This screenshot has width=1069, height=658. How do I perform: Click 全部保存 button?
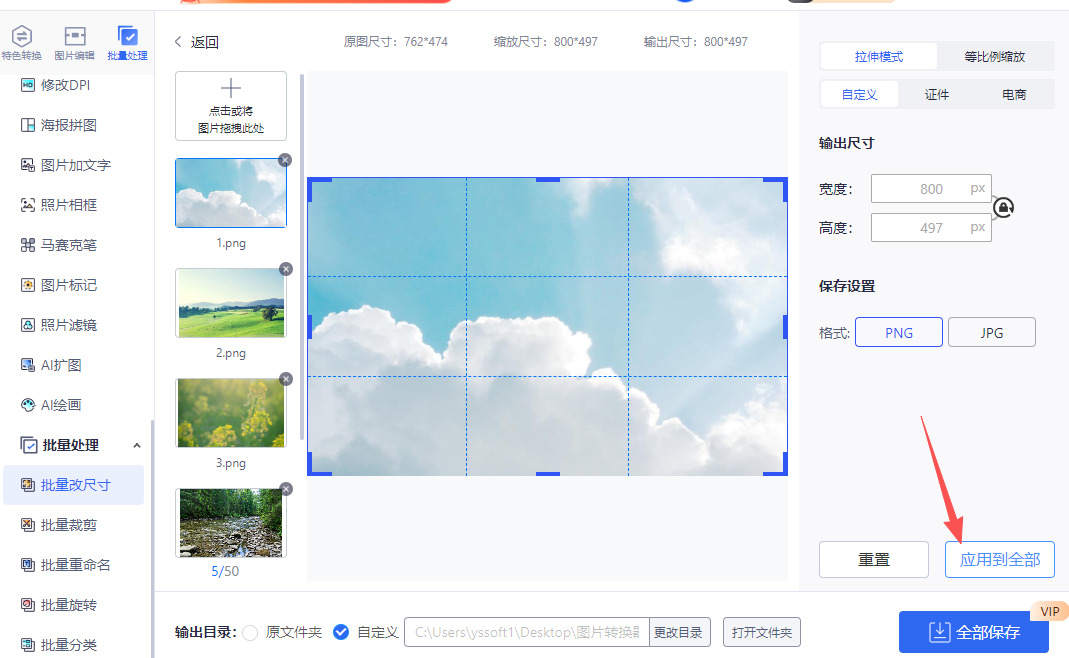[x=974, y=632]
